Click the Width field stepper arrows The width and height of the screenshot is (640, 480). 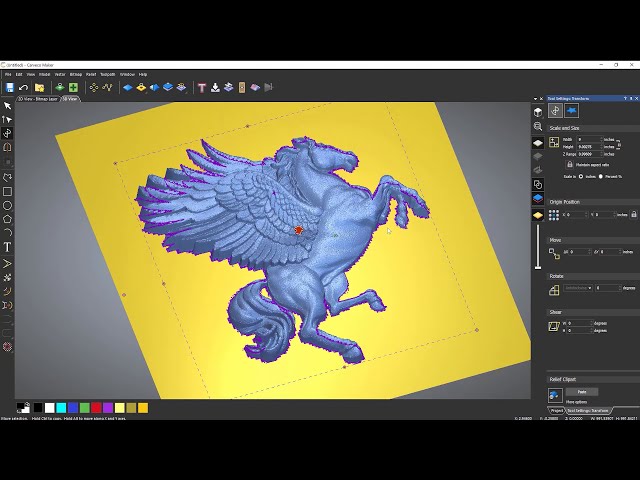coord(601,140)
